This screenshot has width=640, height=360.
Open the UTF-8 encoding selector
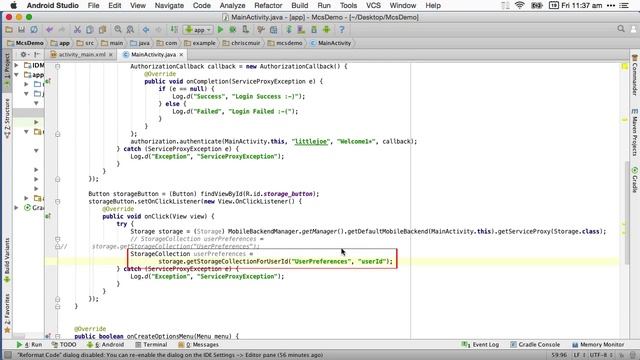click(x=600, y=355)
